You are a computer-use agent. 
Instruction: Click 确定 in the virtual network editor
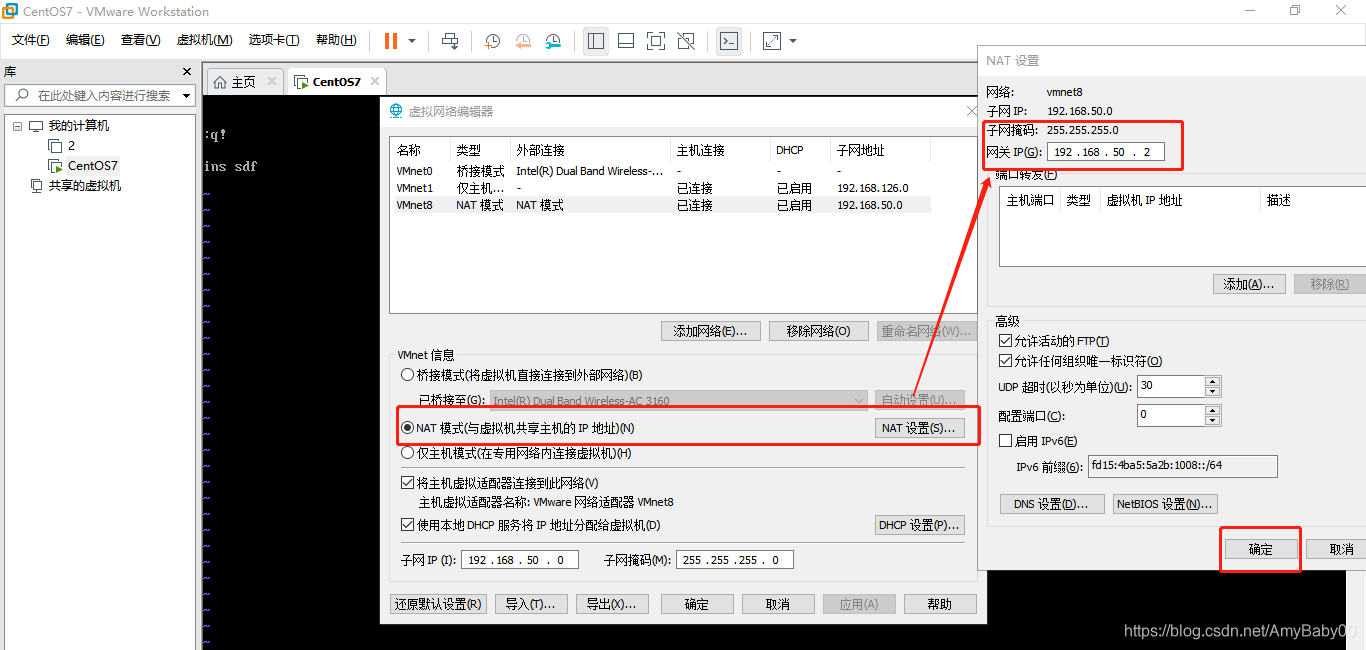[x=697, y=604]
